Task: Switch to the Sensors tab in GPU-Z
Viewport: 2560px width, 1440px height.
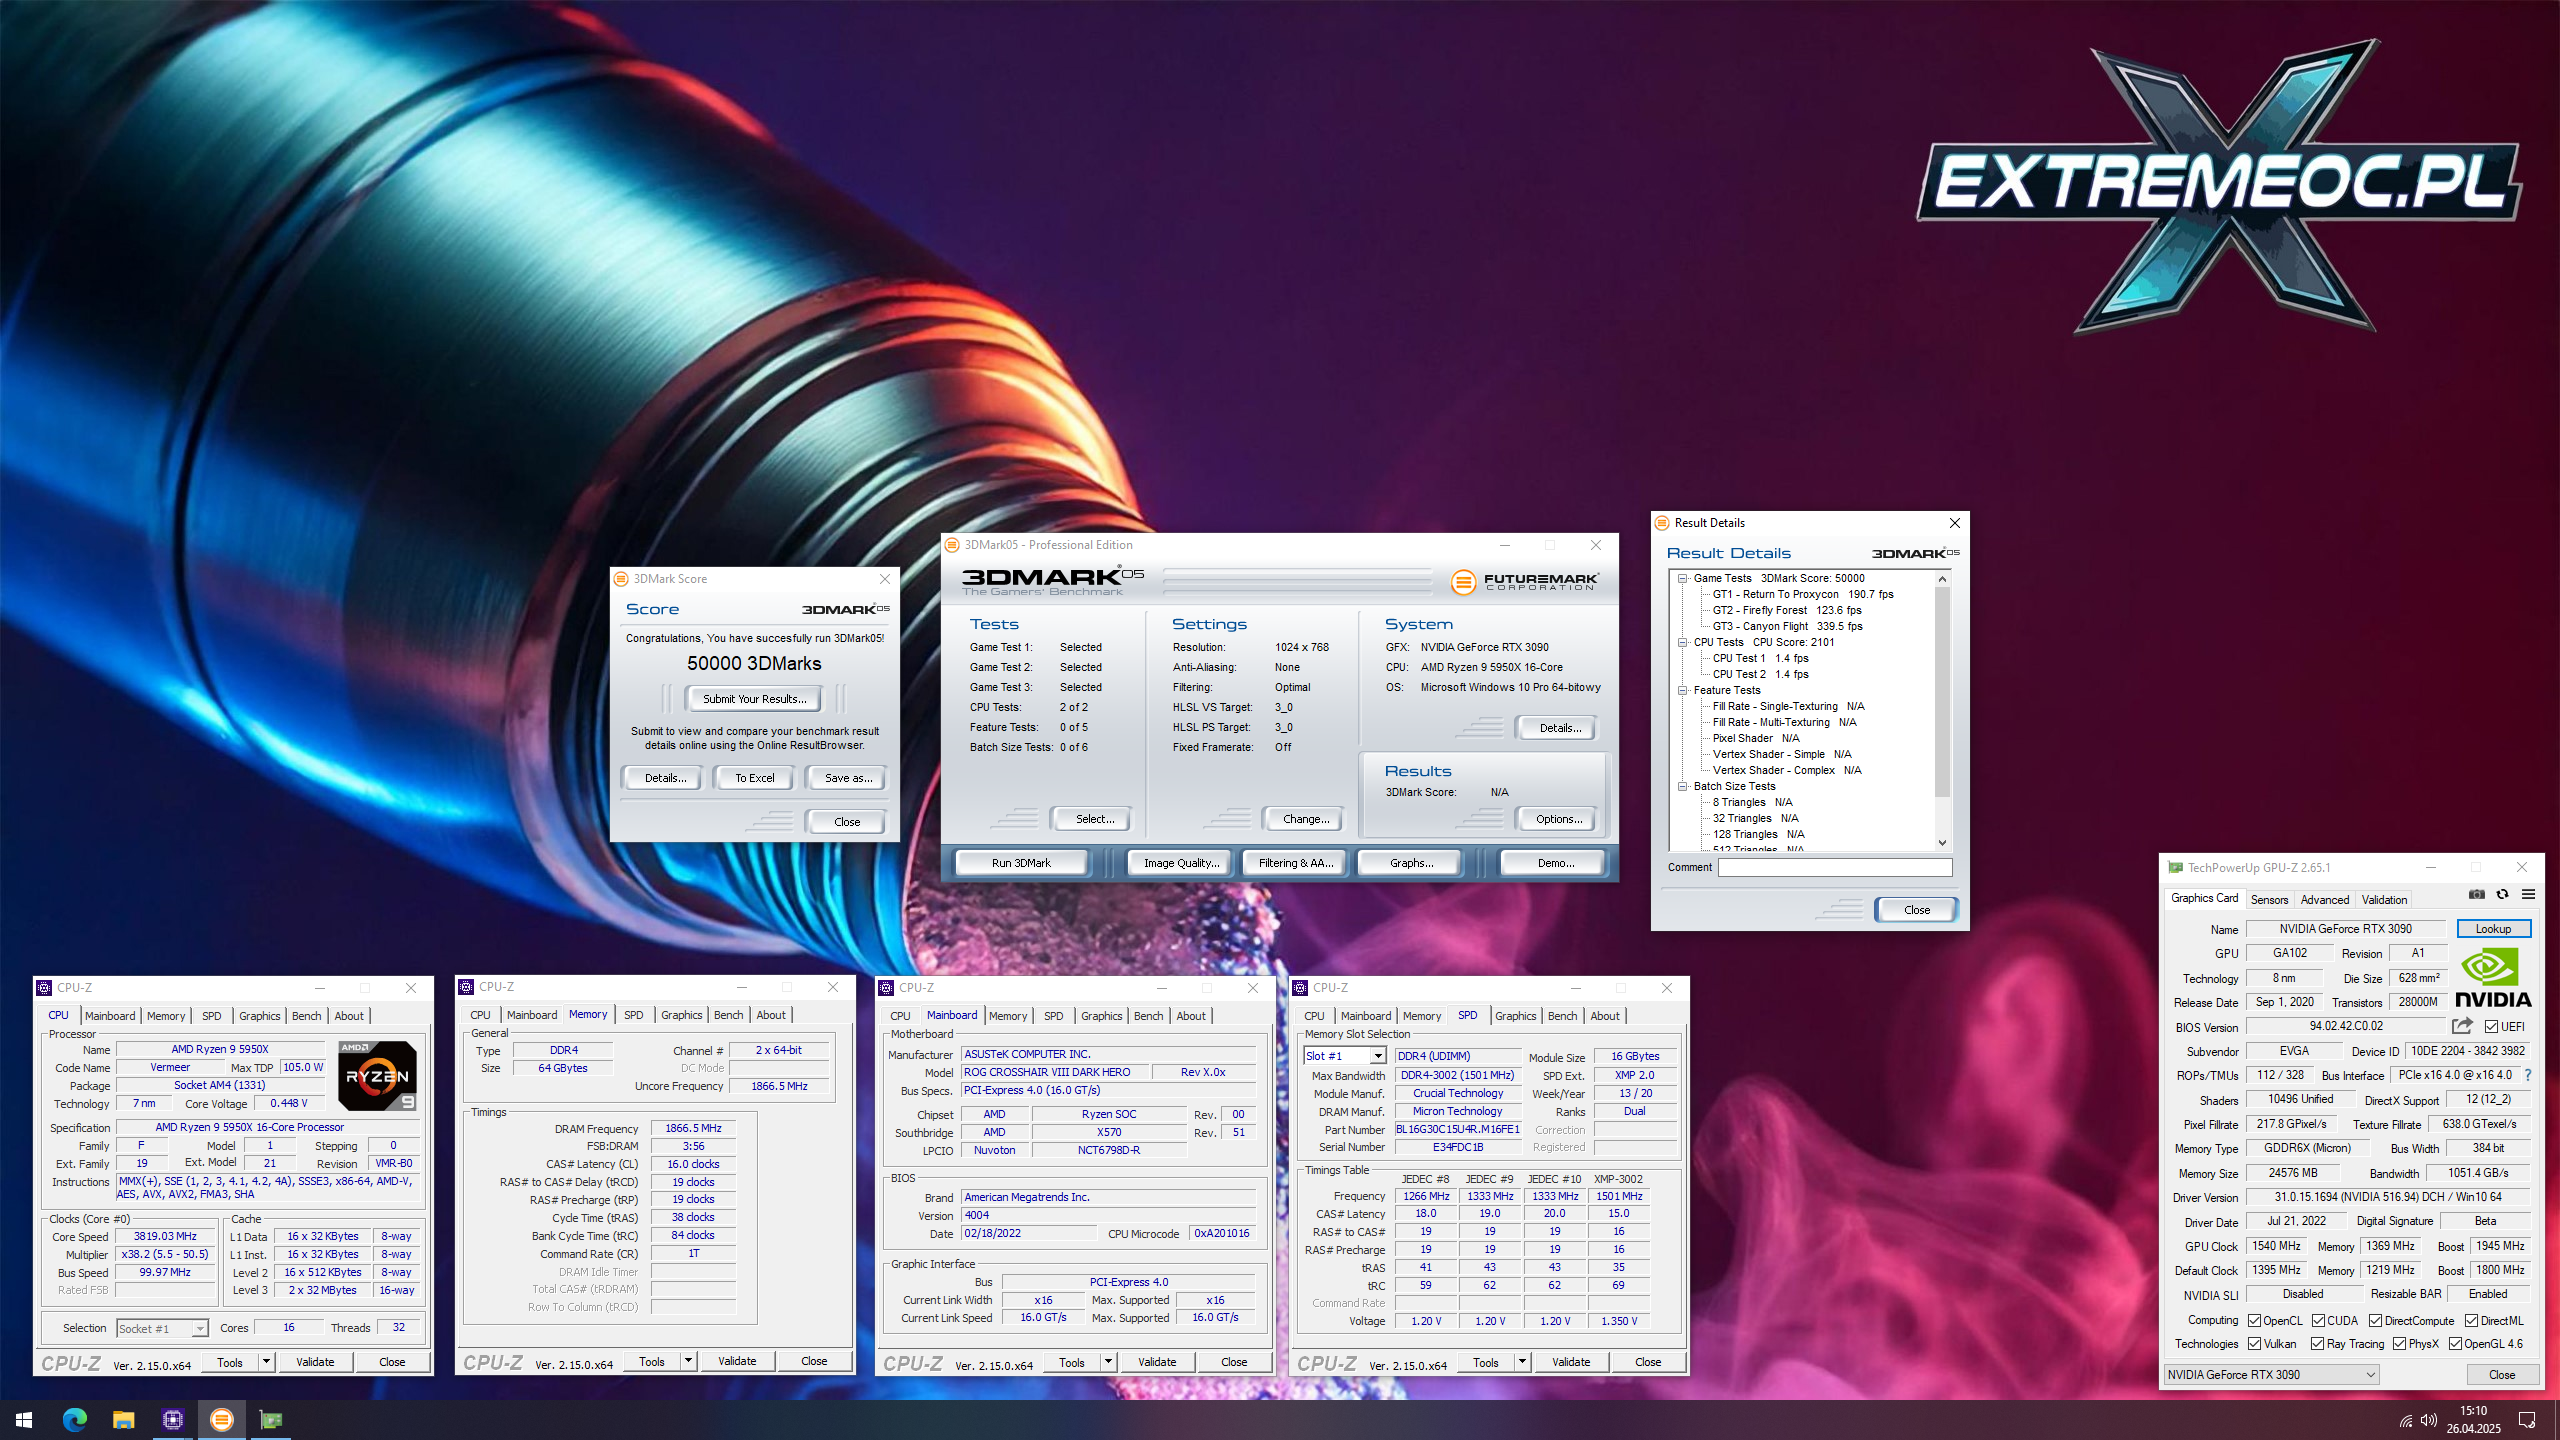Action: click(2269, 900)
